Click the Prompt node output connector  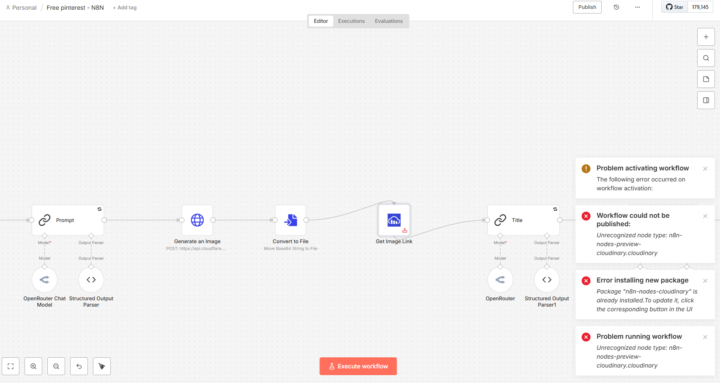coord(104,220)
